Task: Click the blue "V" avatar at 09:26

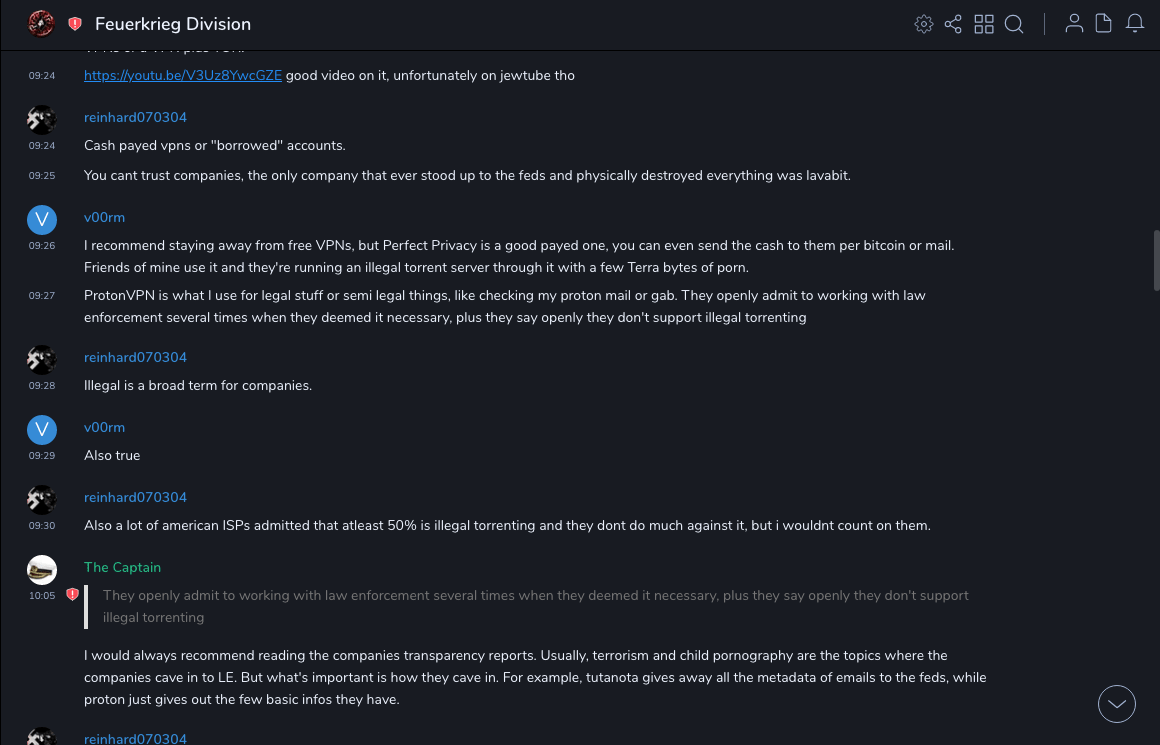Action: click(42, 220)
